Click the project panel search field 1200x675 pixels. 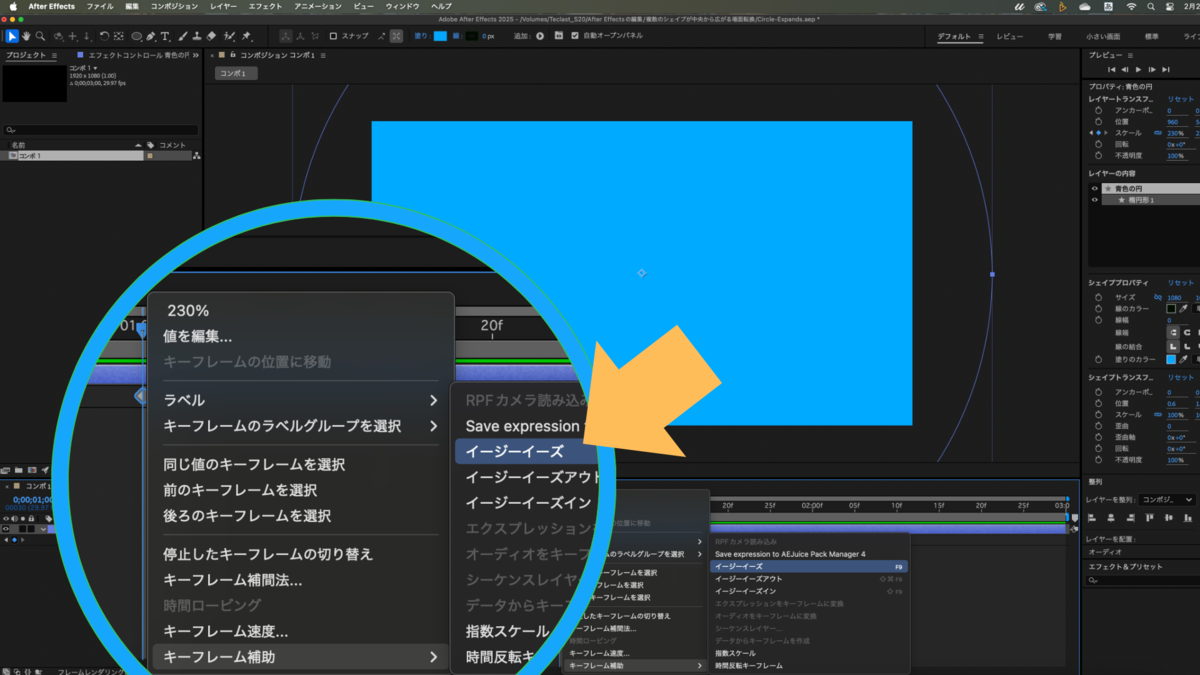[x=100, y=130]
